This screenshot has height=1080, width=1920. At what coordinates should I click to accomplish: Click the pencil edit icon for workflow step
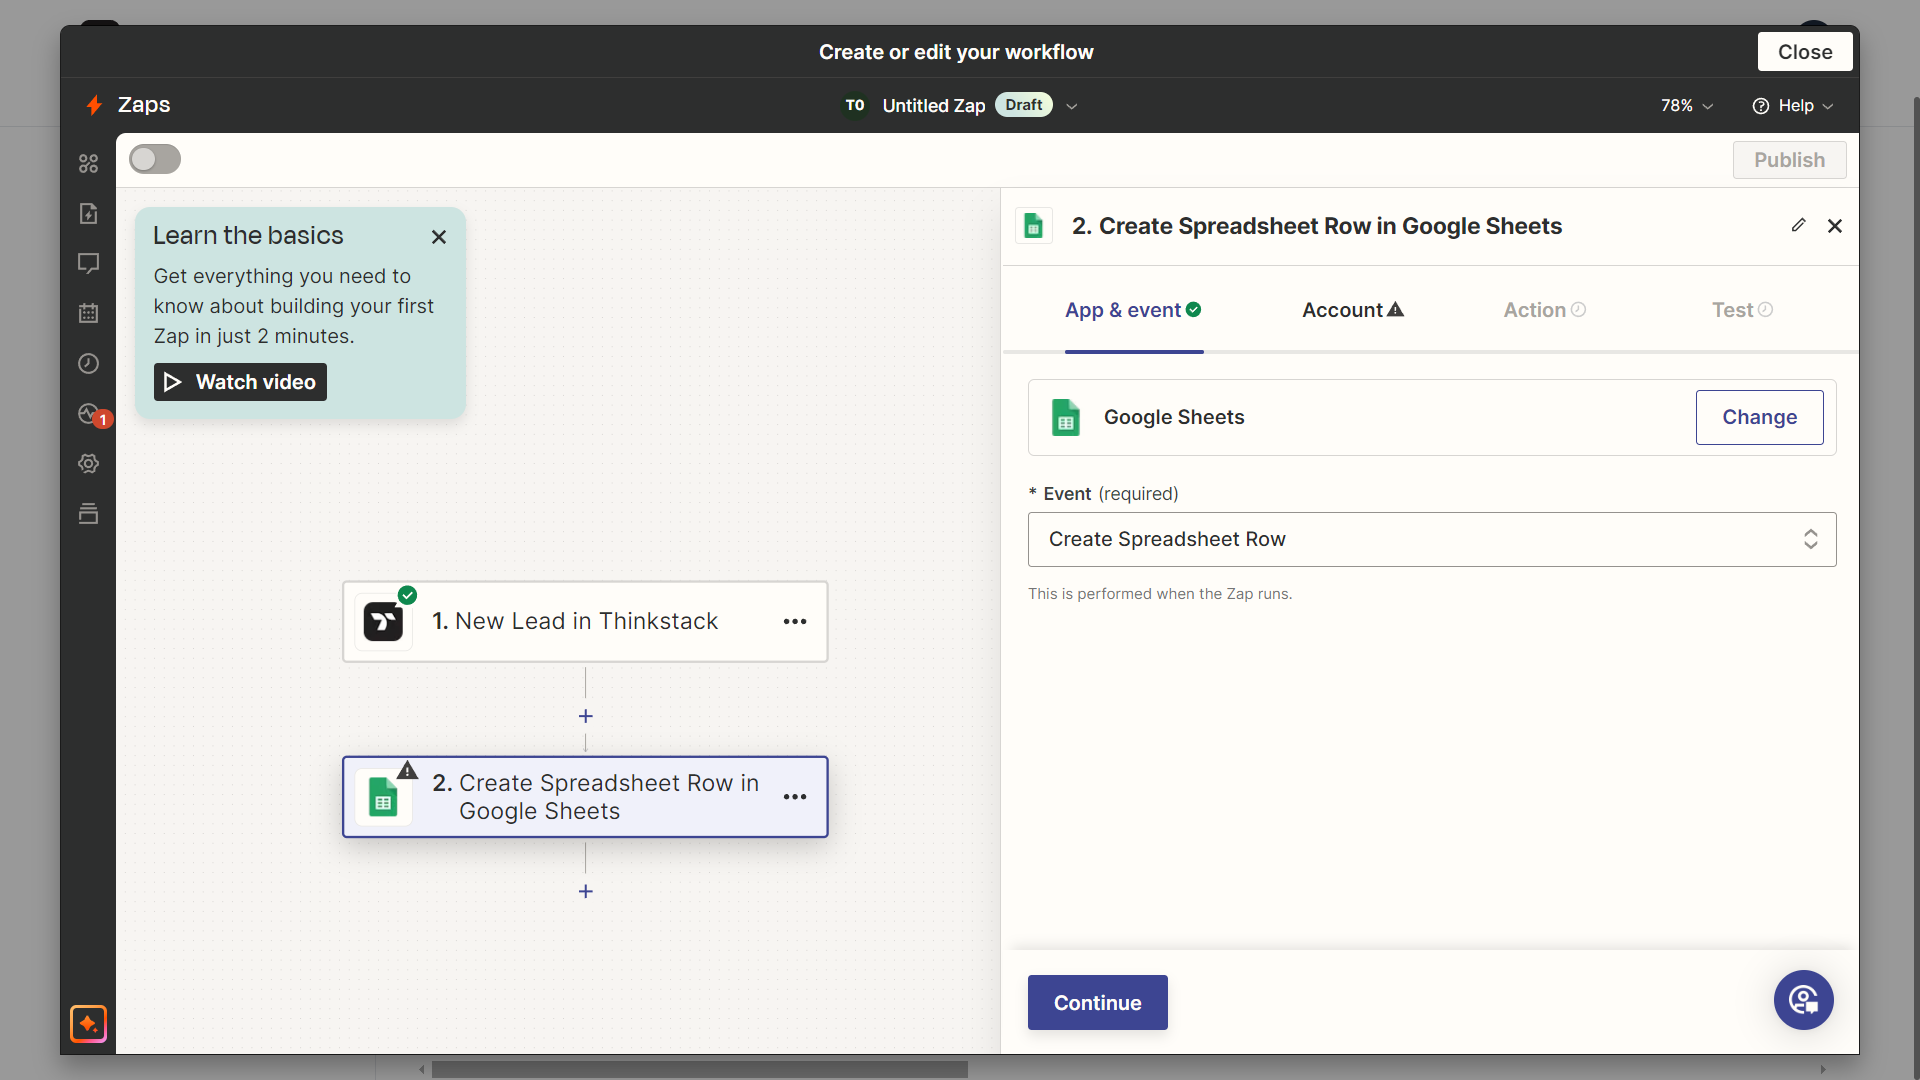[x=1797, y=225]
